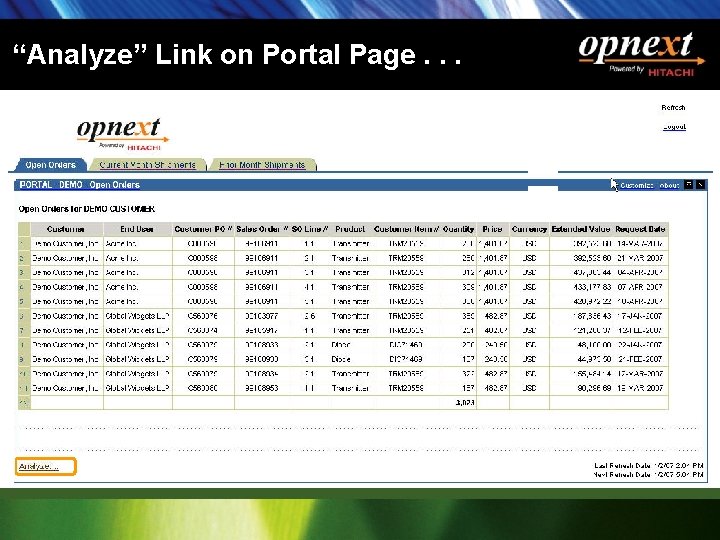
Task: Click the request date 15 MAR 2007
Action: pos(640,388)
